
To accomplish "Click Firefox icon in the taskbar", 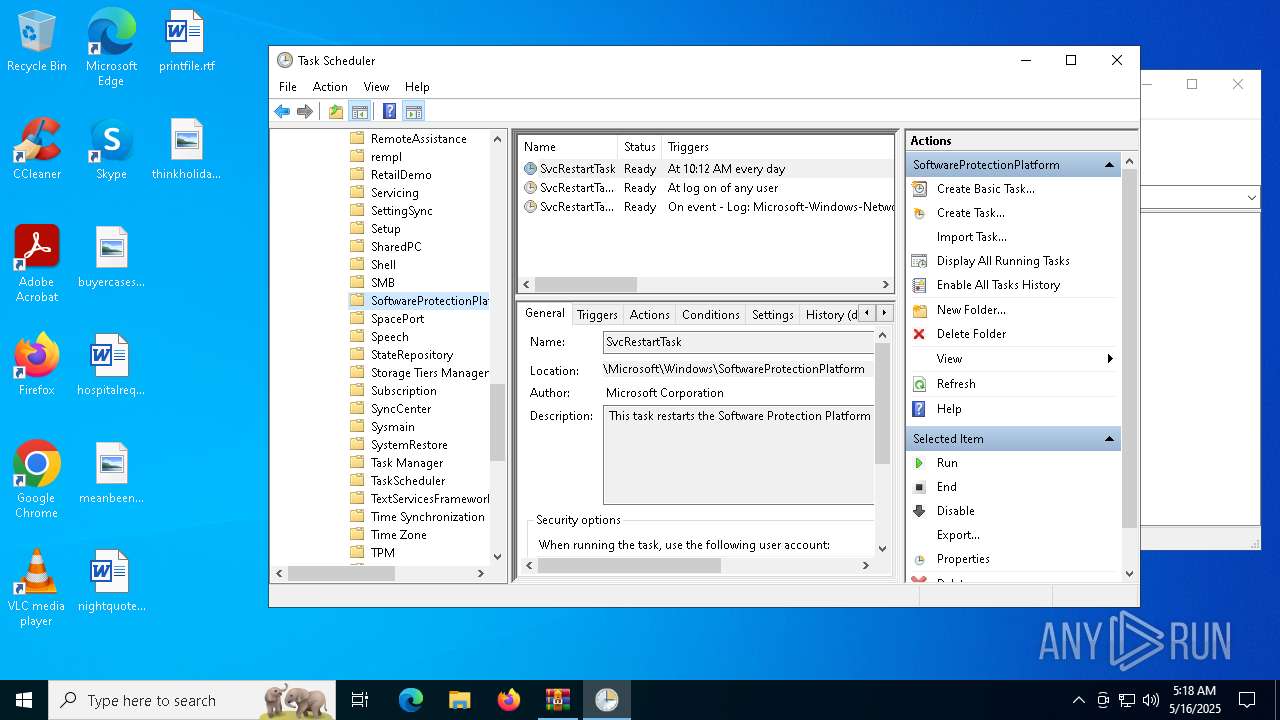I will tap(509, 700).
